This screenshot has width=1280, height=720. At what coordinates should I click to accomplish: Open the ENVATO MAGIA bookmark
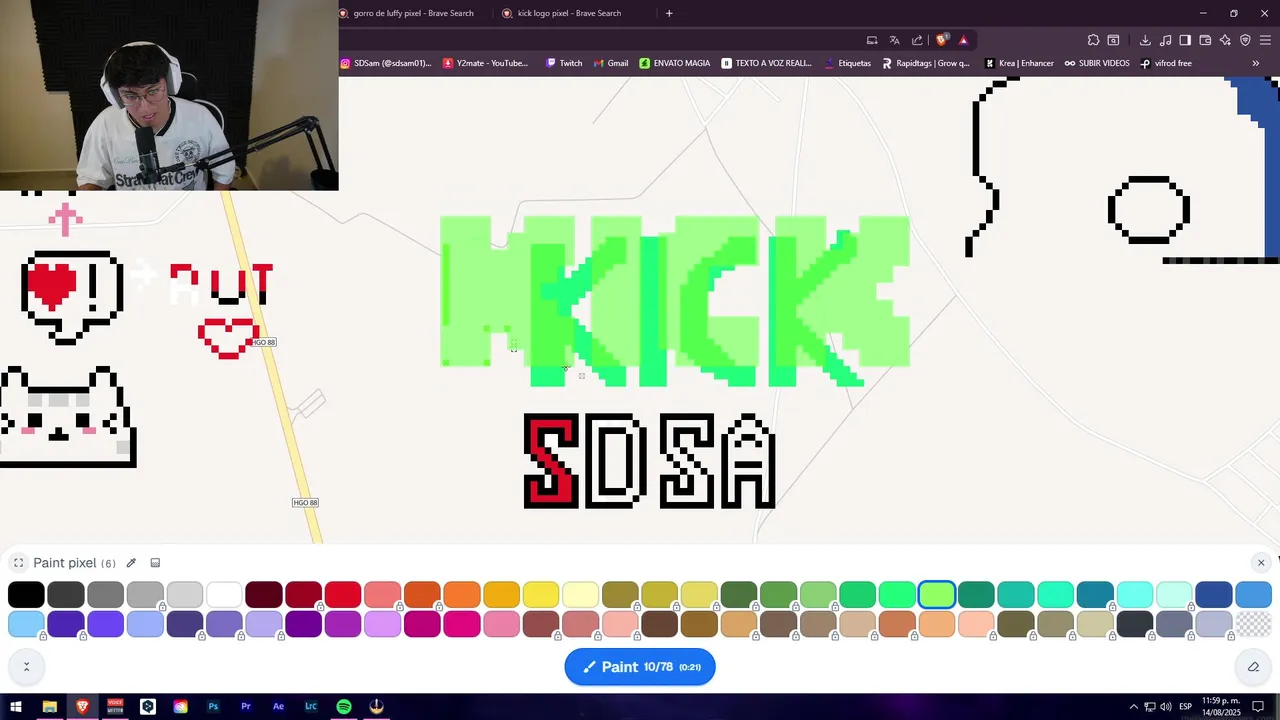pyautogui.click(x=675, y=63)
